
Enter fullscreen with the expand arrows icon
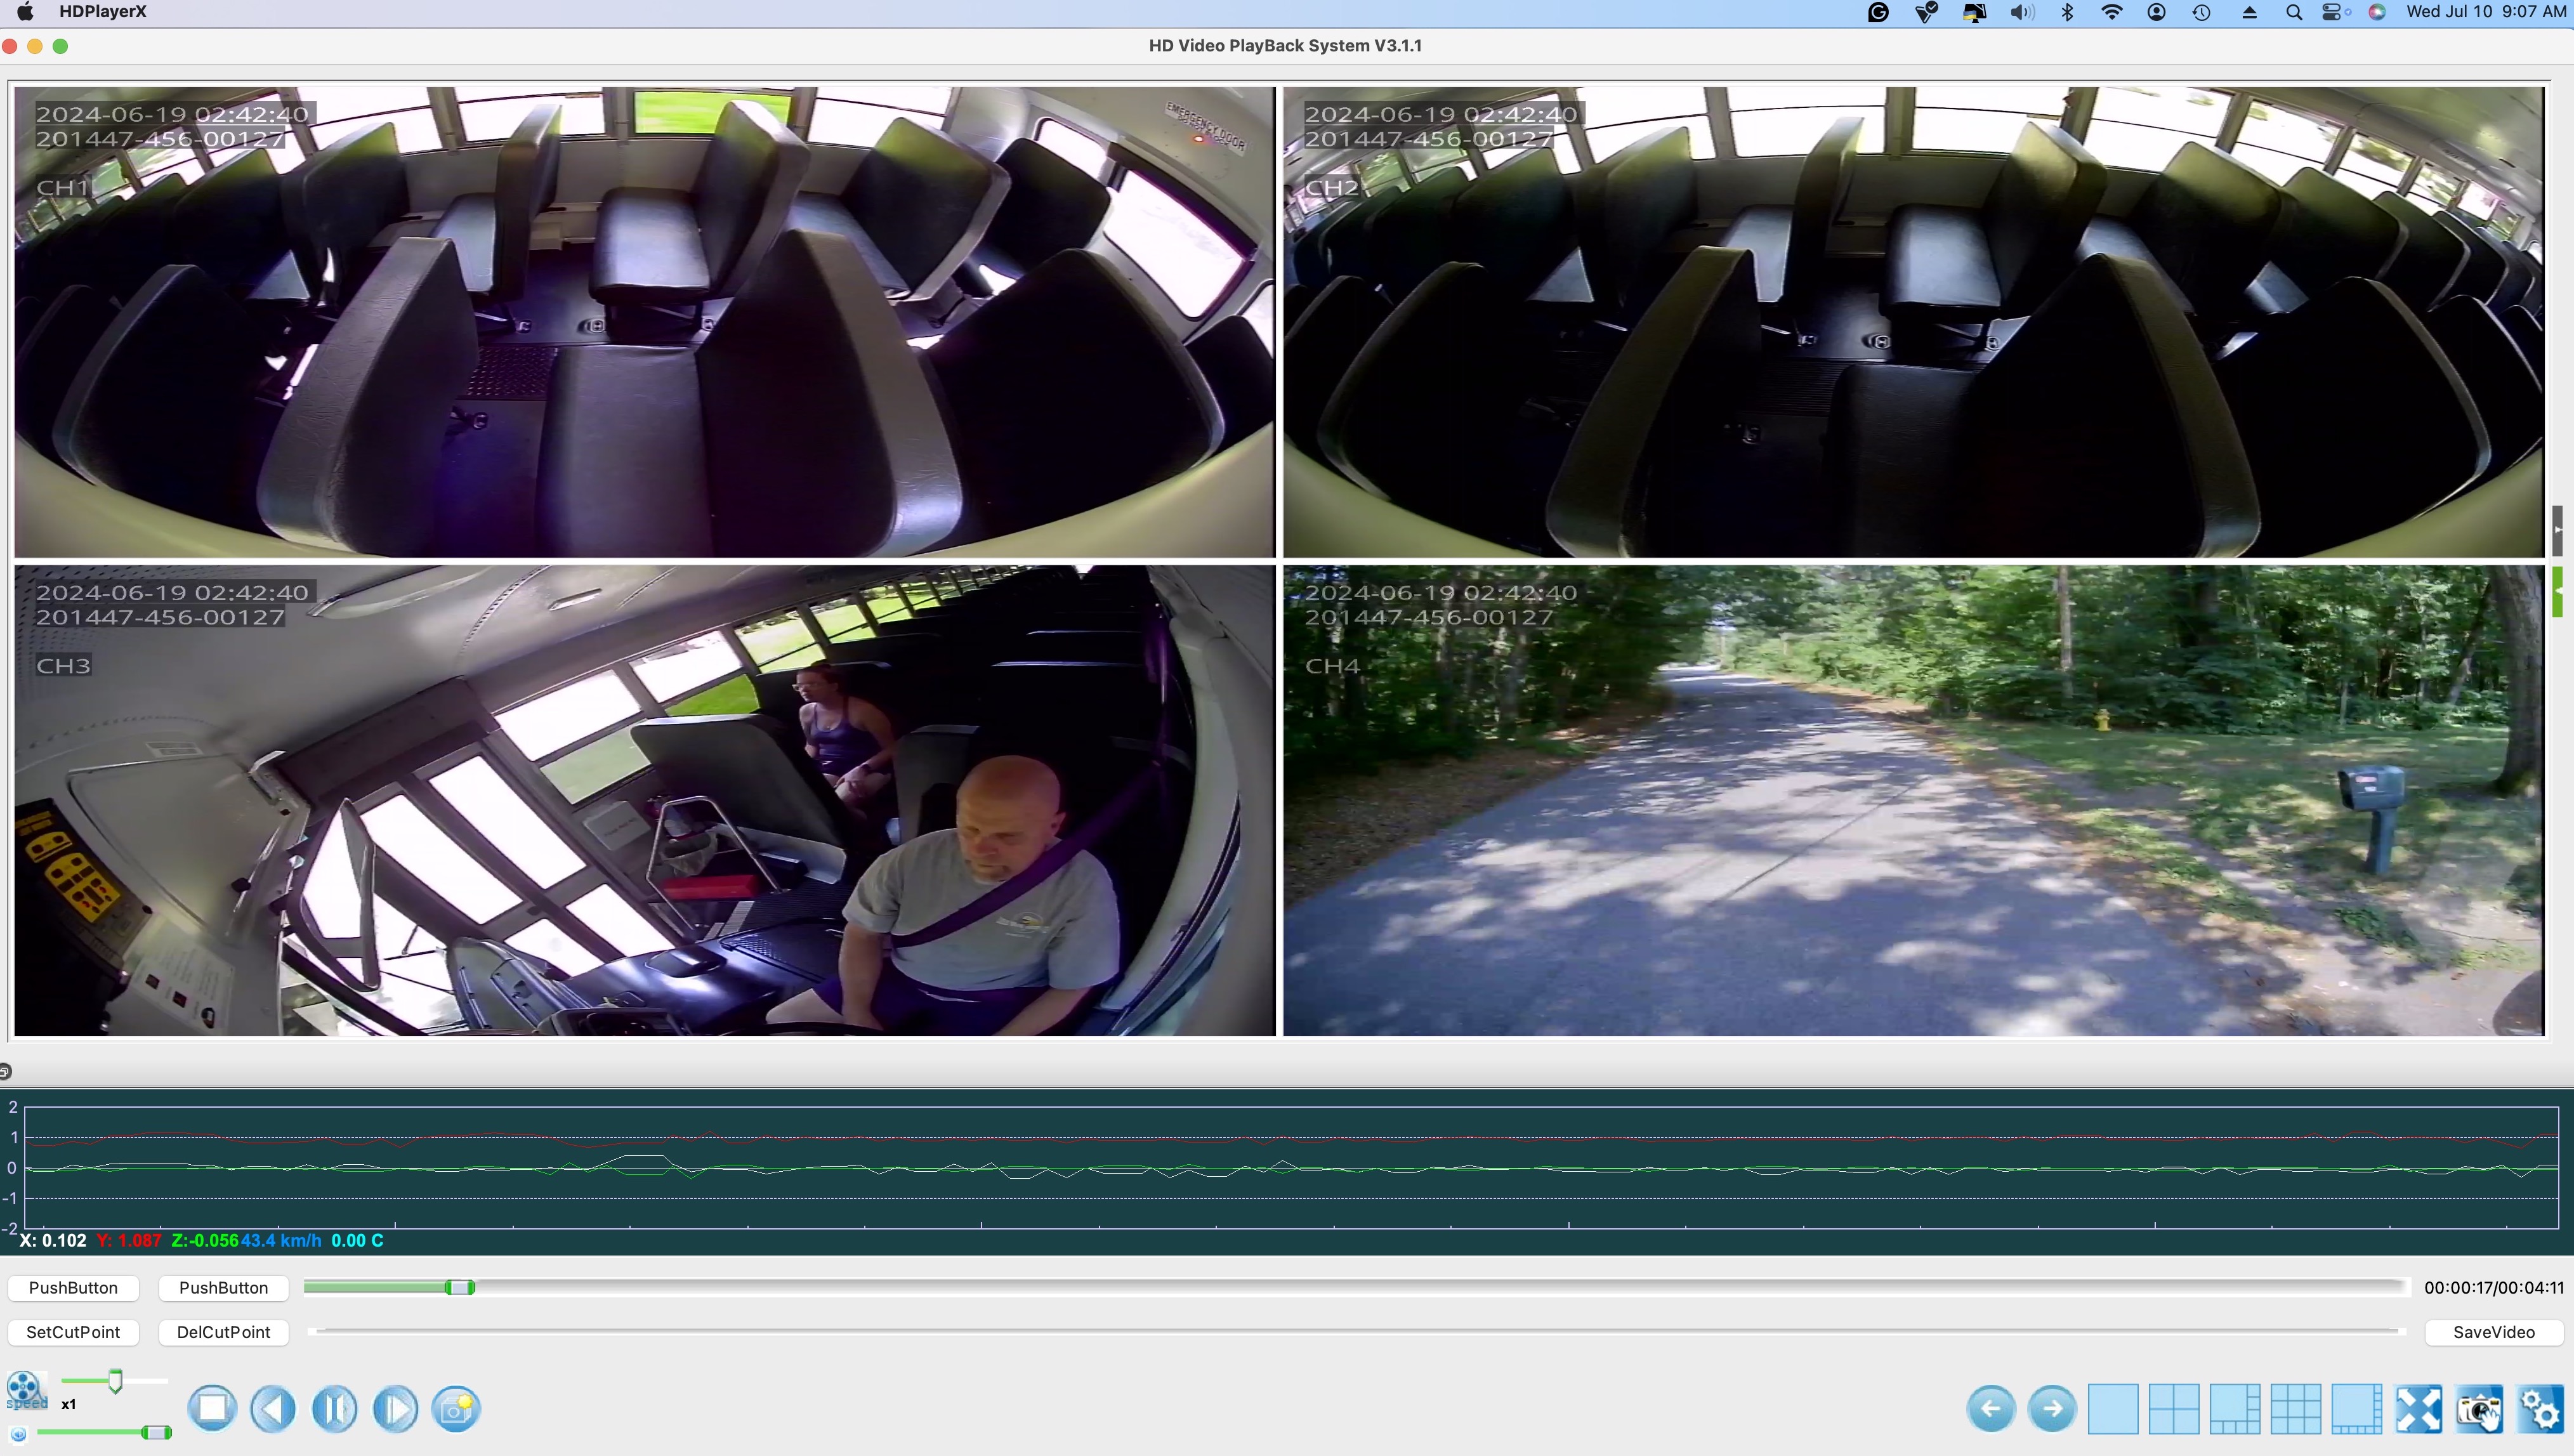pos(2418,1408)
